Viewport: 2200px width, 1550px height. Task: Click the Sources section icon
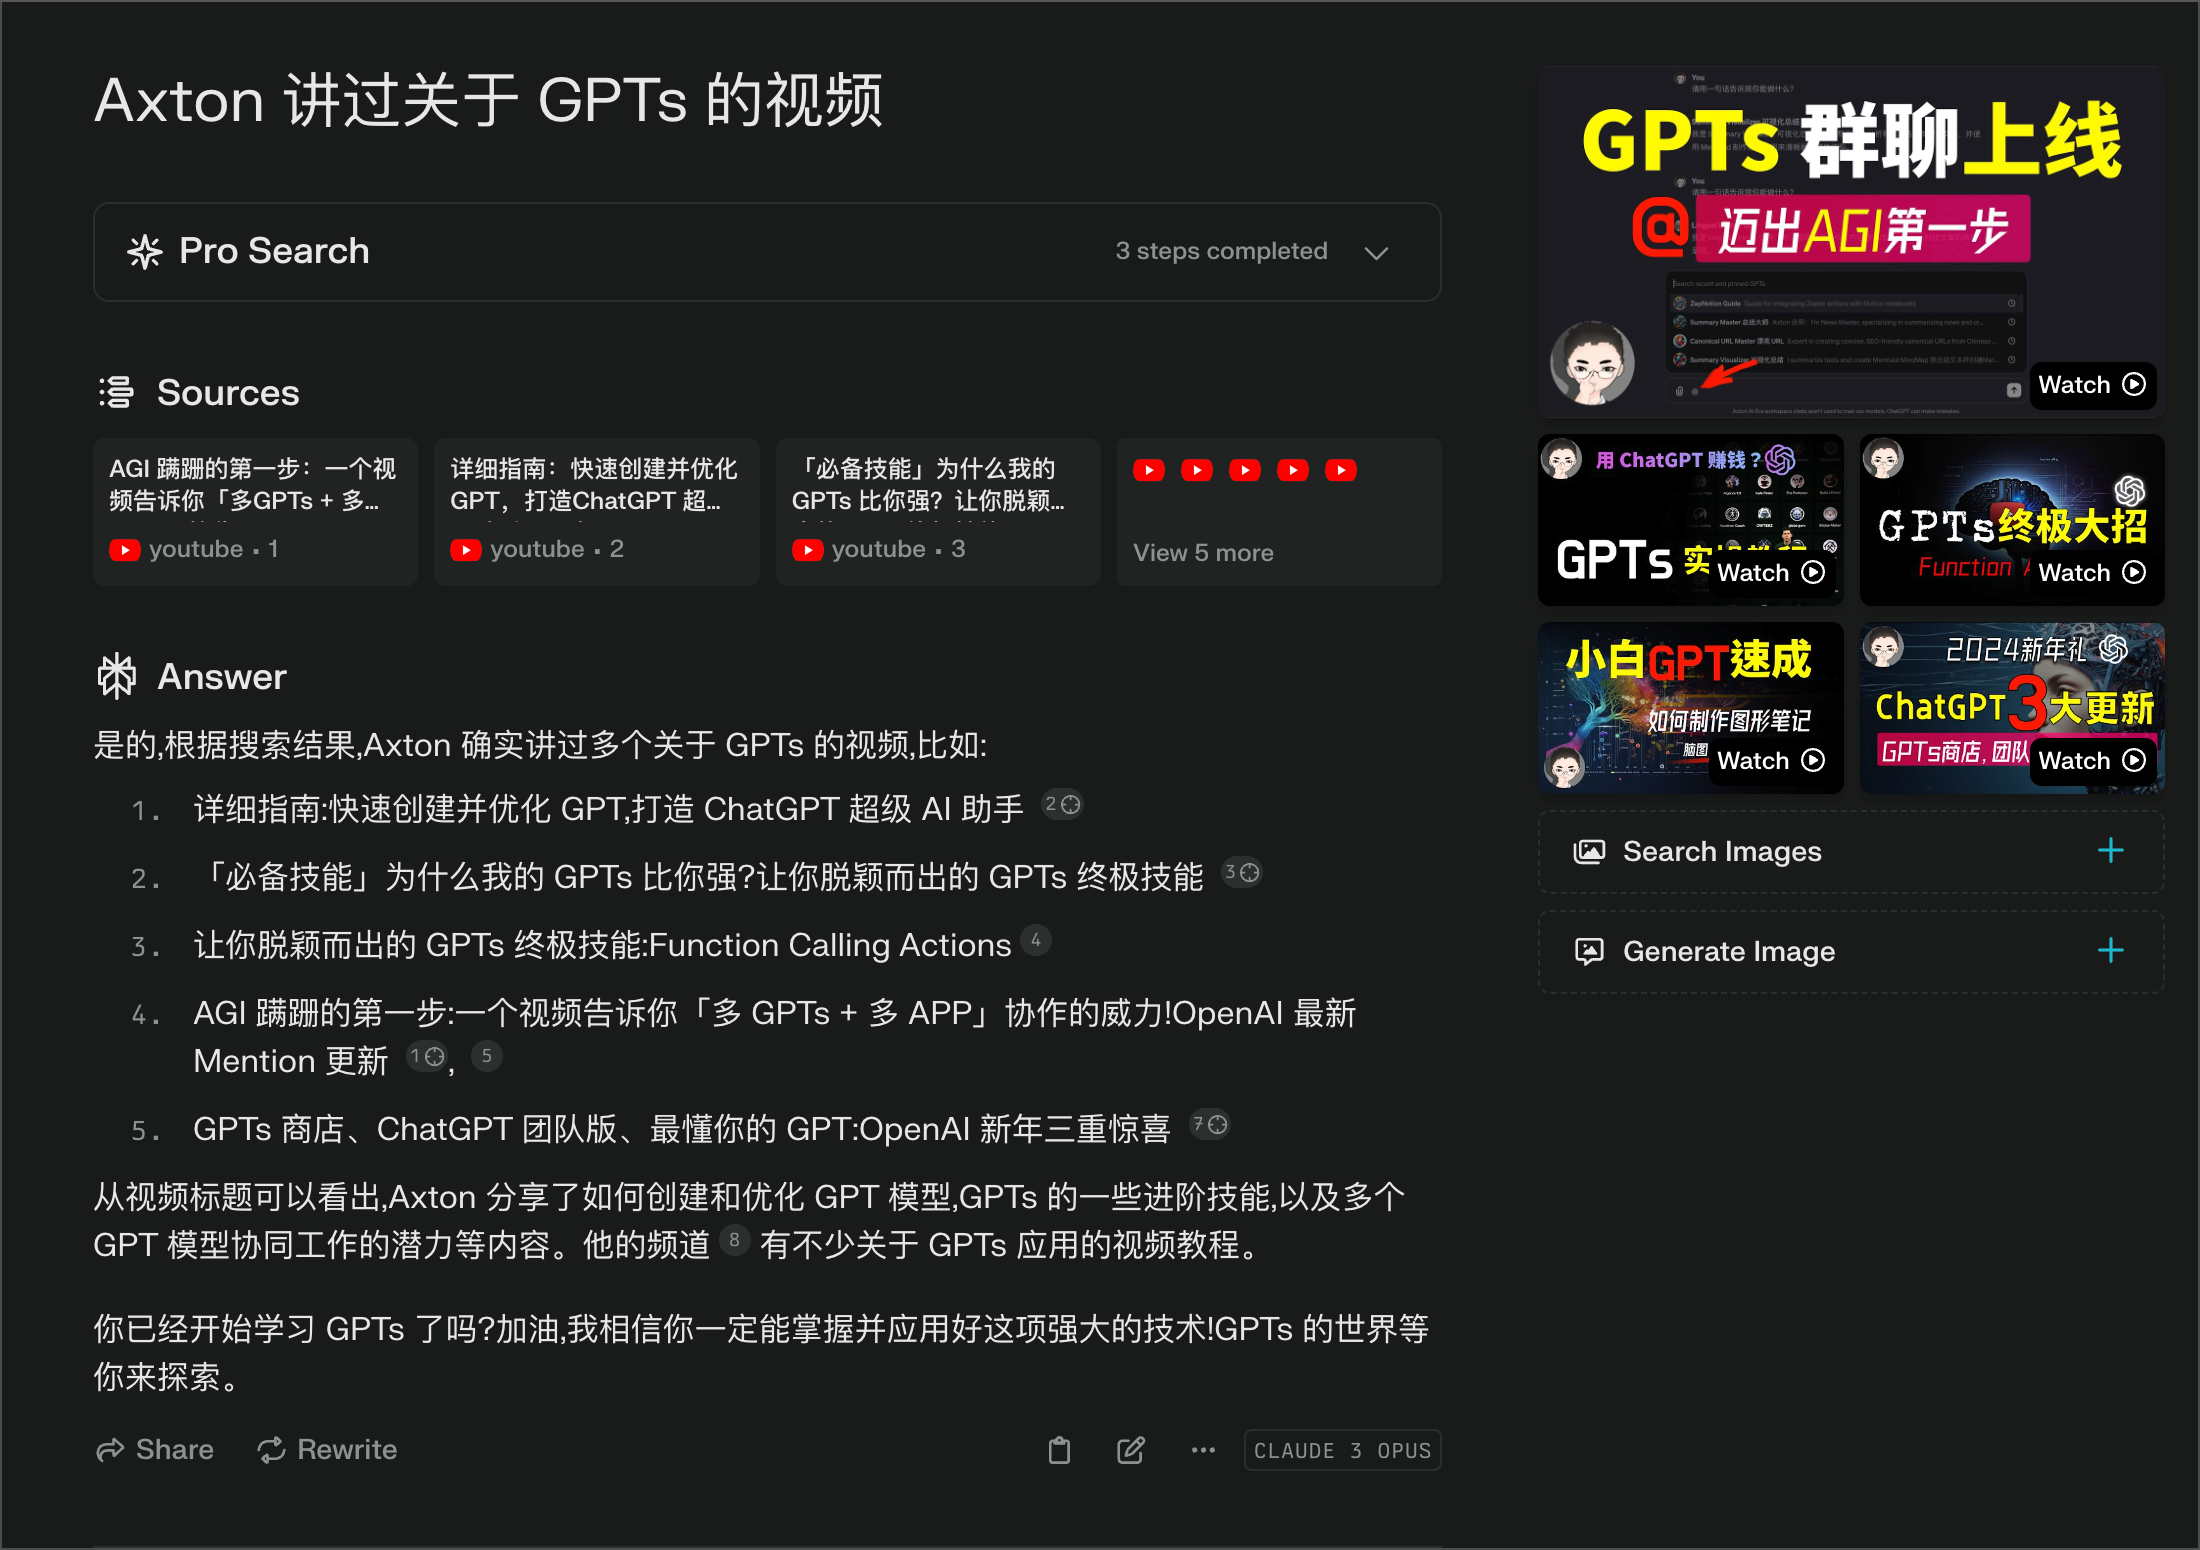pos(117,392)
